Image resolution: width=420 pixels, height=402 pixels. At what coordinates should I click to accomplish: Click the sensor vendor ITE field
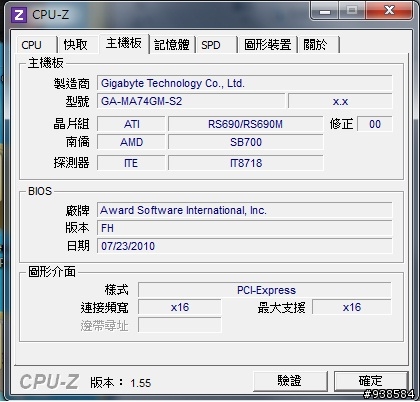pyautogui.click(x=131, y=163)
